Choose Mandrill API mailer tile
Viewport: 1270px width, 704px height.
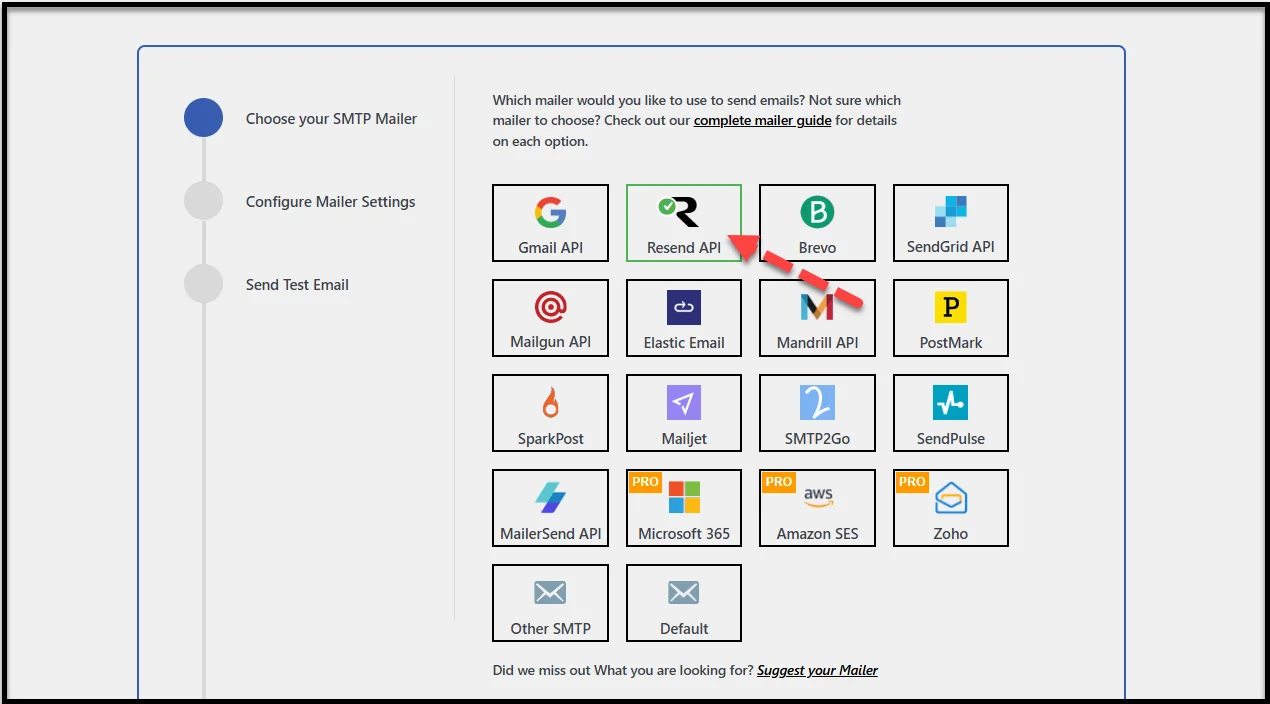[x=817, y=318]
